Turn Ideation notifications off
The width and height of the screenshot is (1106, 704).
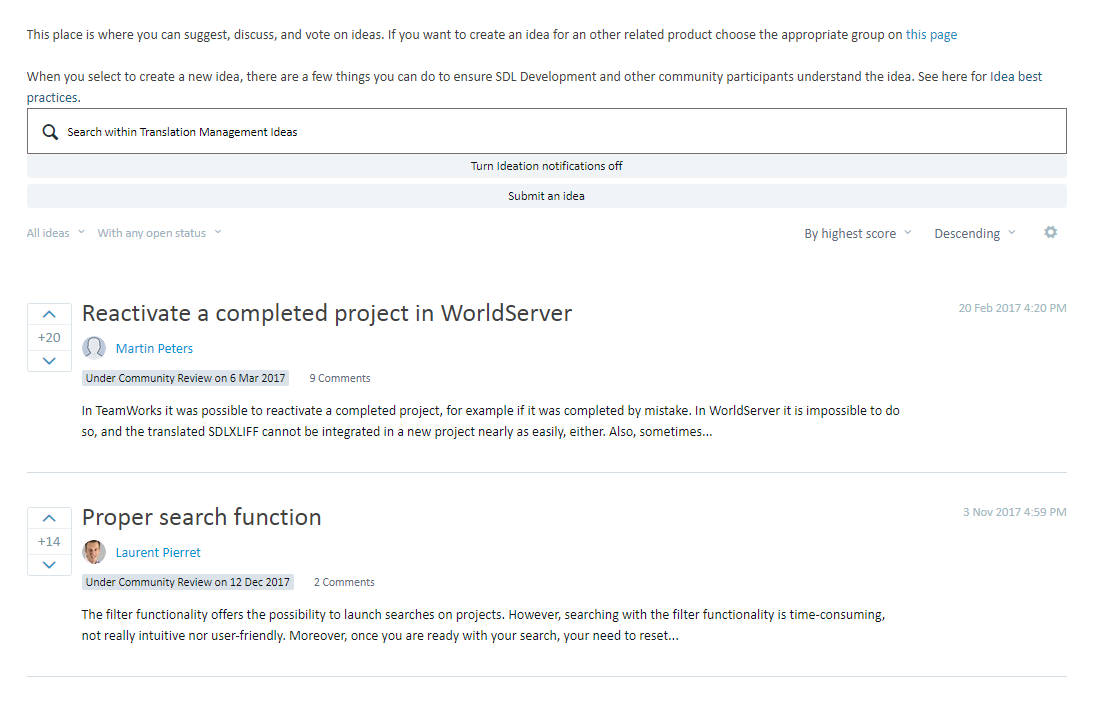click(547, 166)
